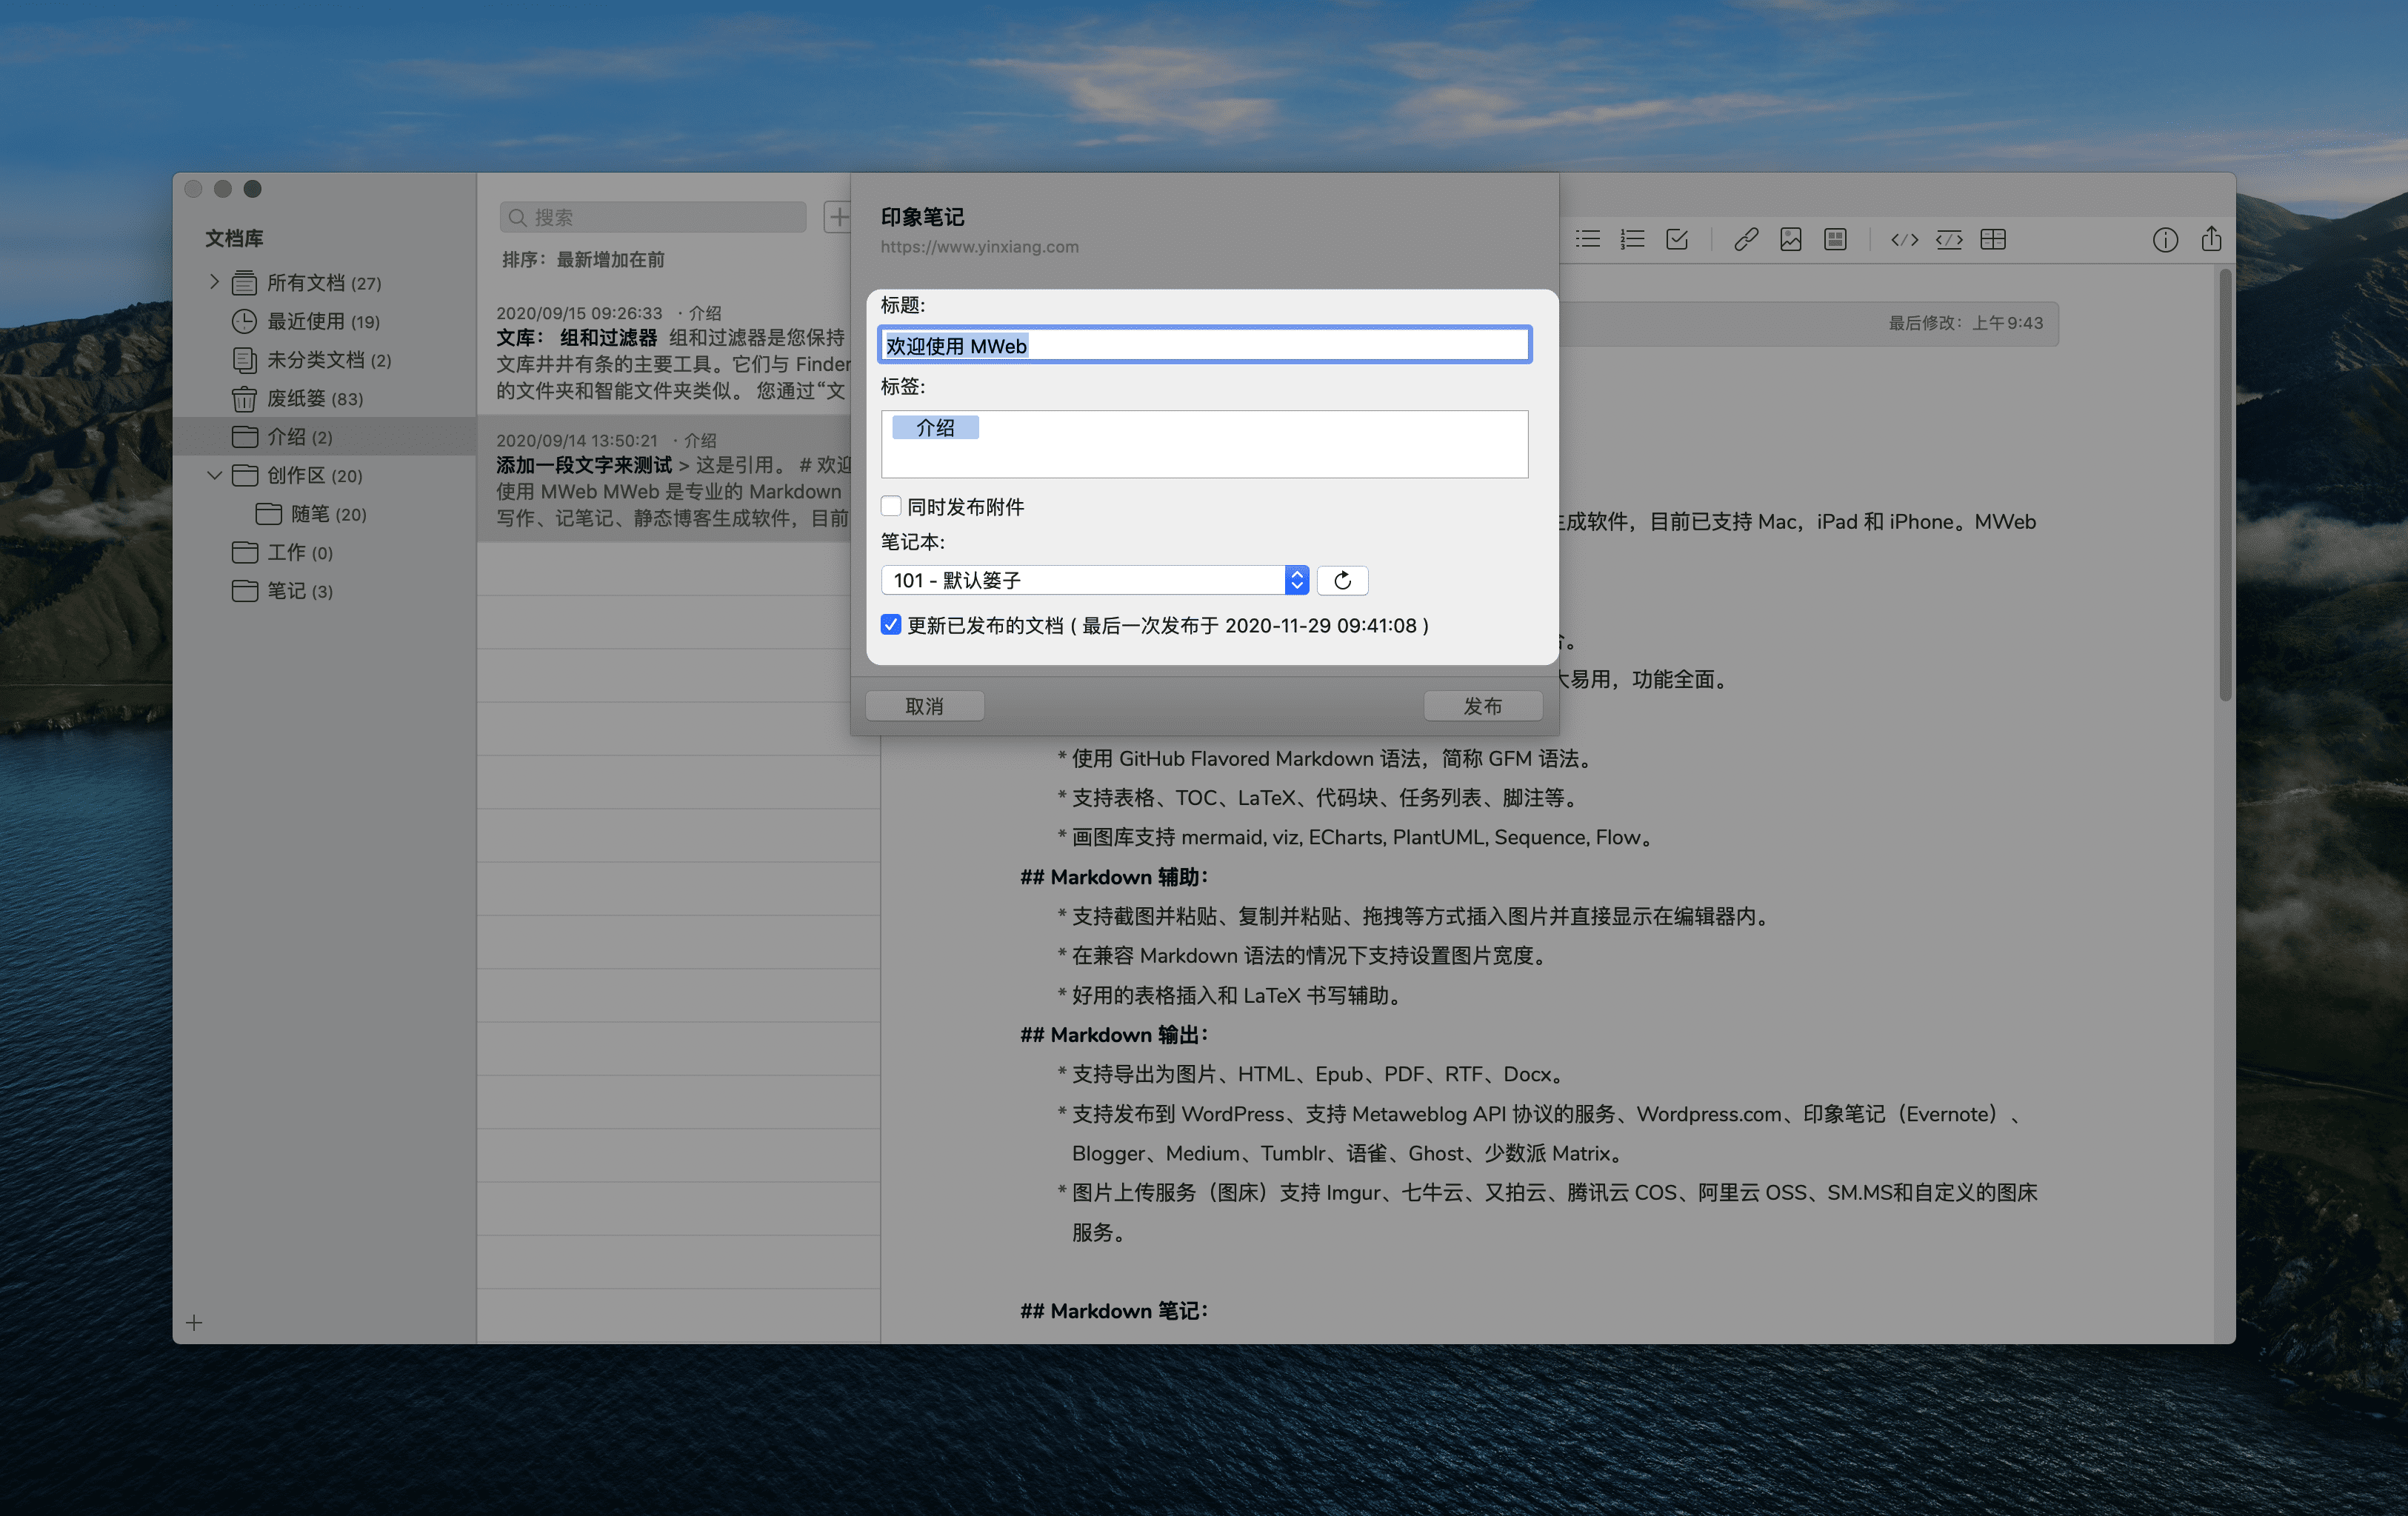2408x1516 pixels.
Task: Click the search magnifier icon
Action: [x=517, y=217]
